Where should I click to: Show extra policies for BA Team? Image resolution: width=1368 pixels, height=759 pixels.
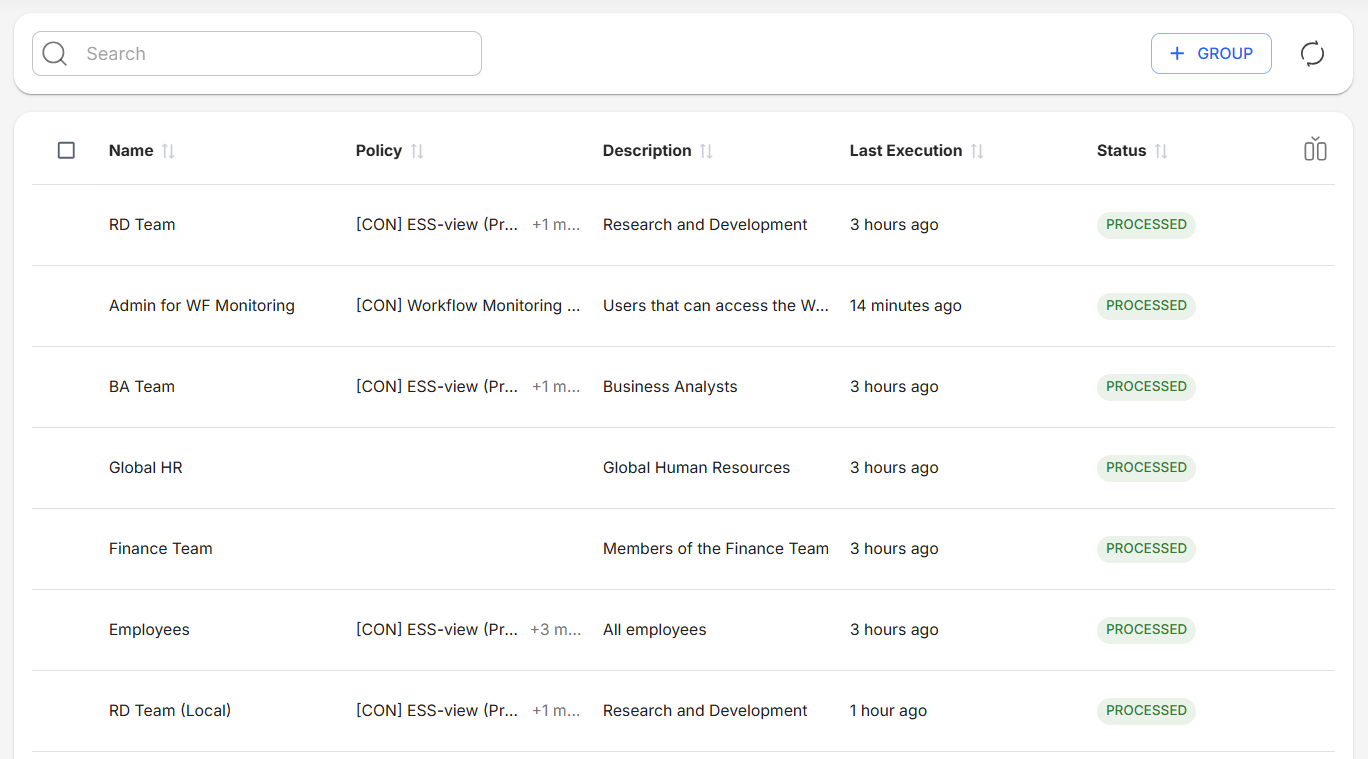point(555,387)
